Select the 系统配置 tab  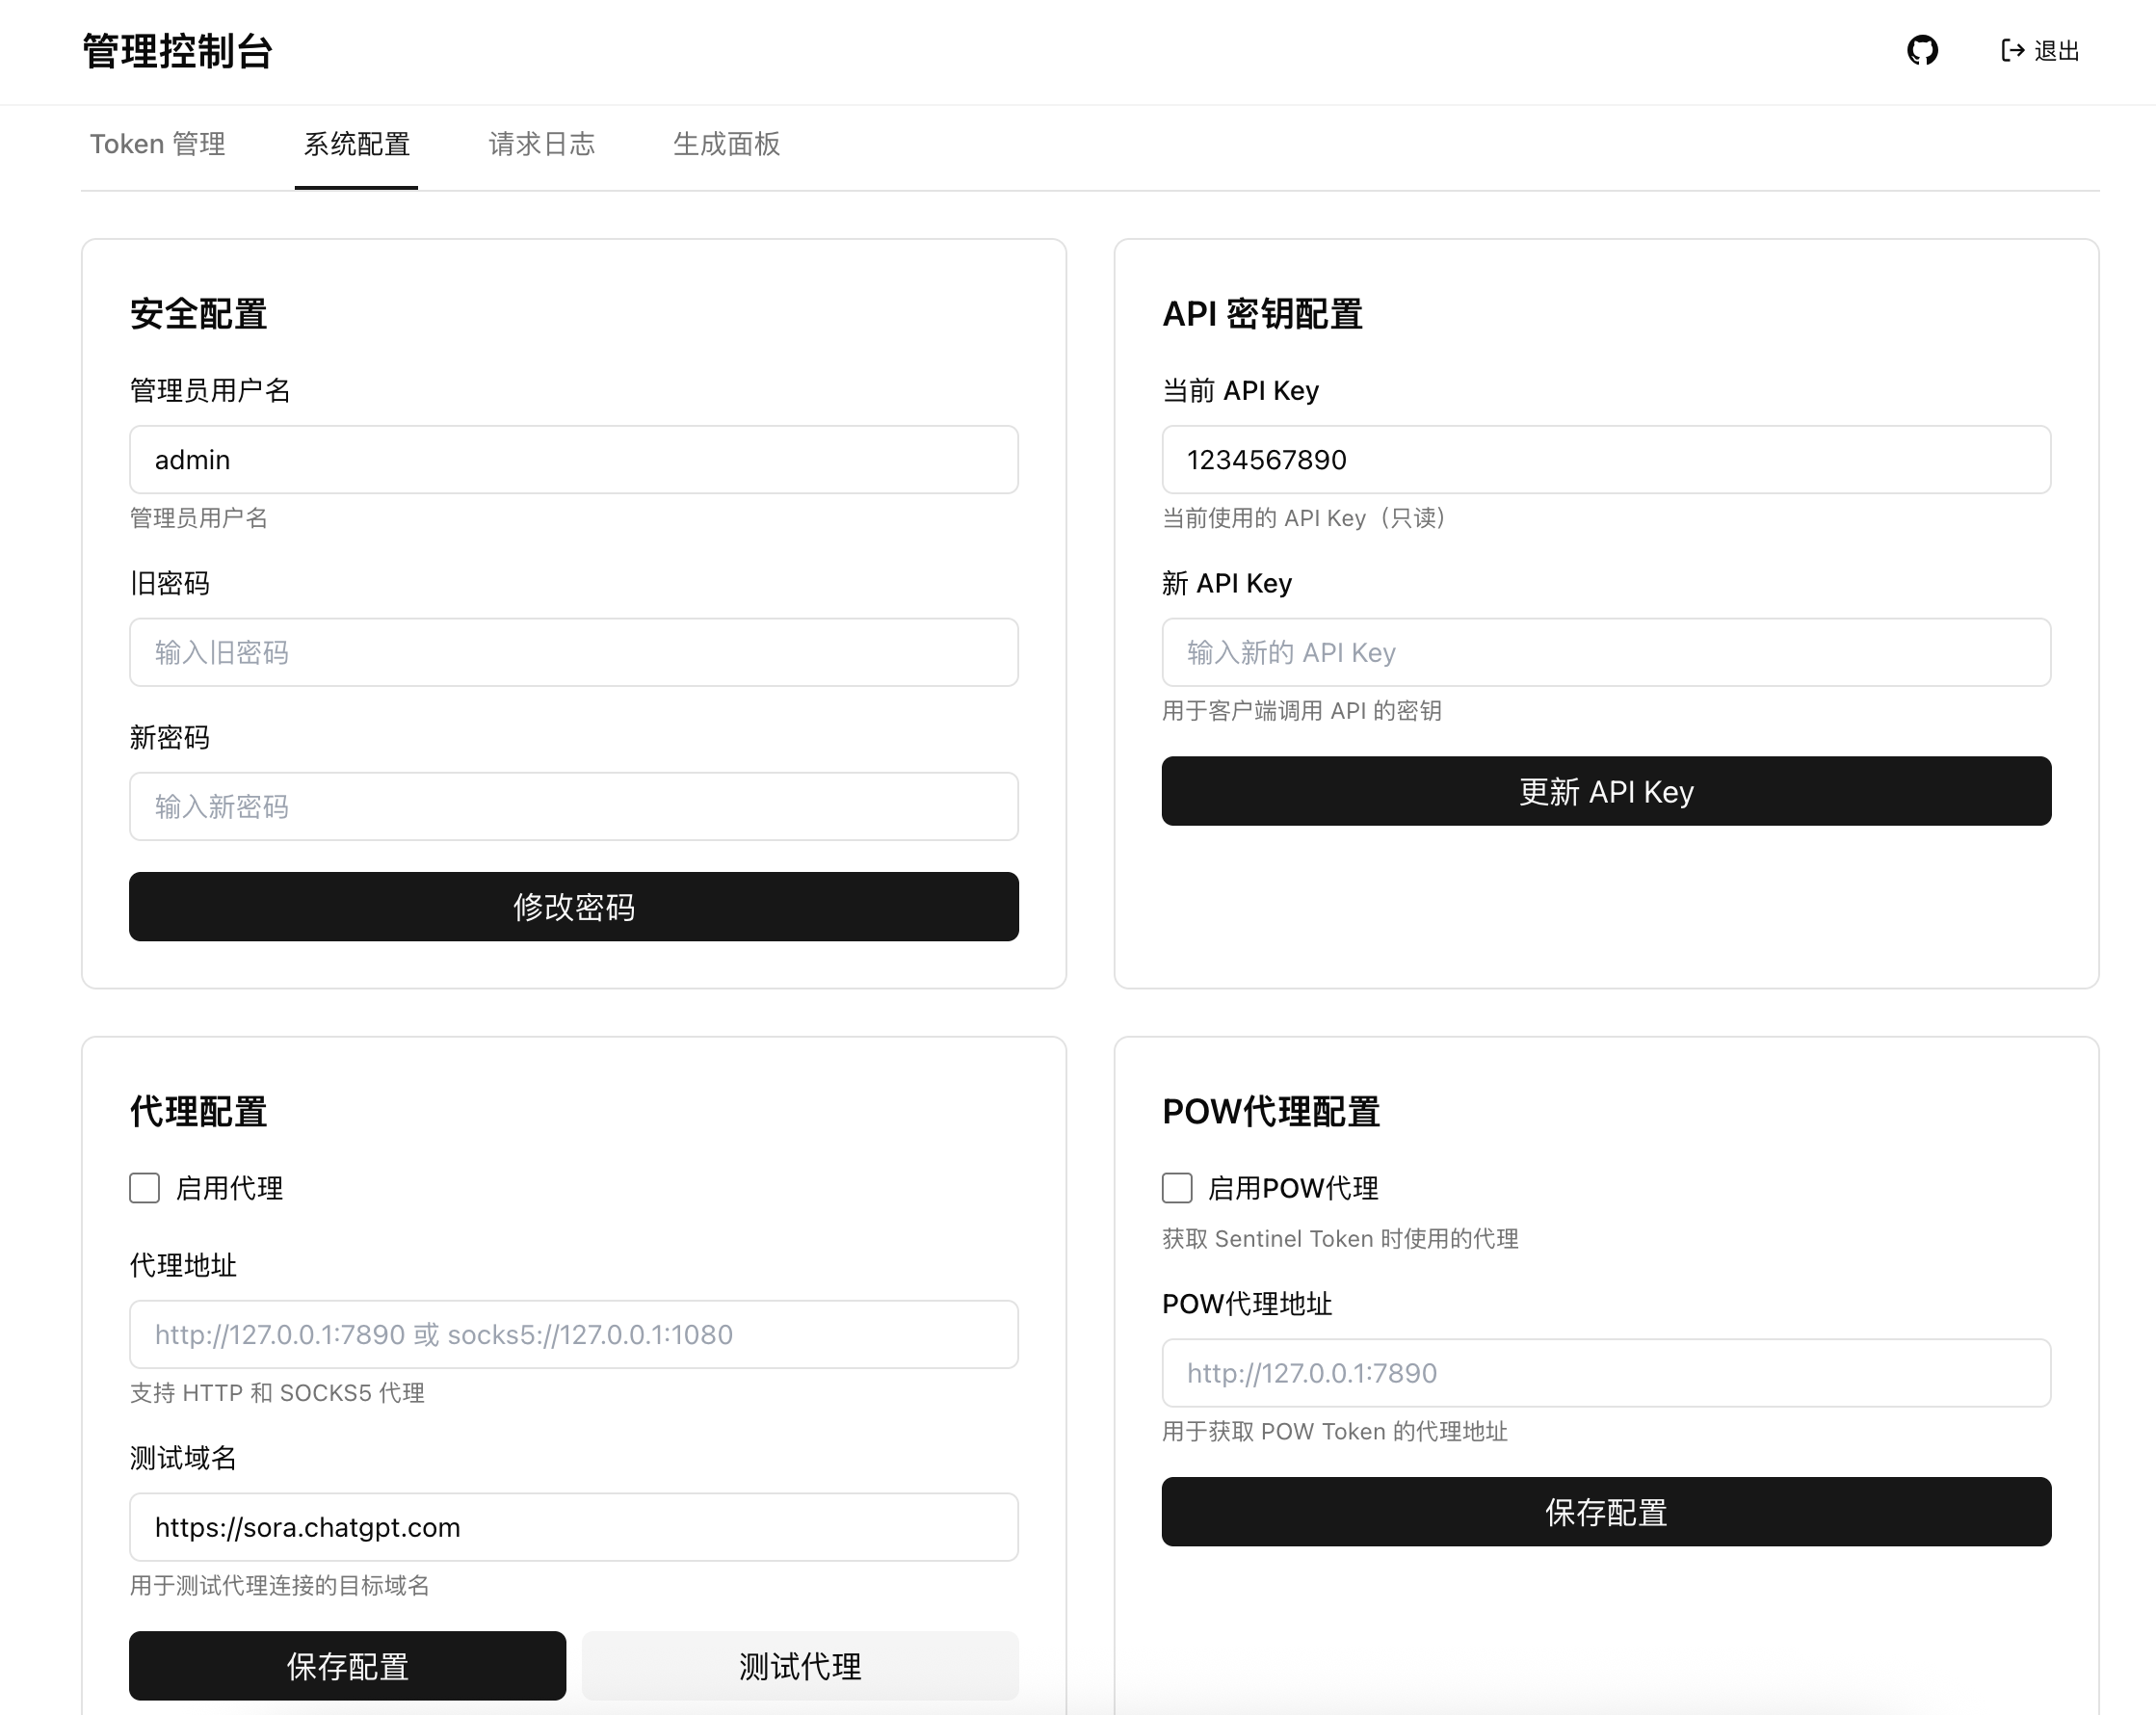(x=356, y=144)
